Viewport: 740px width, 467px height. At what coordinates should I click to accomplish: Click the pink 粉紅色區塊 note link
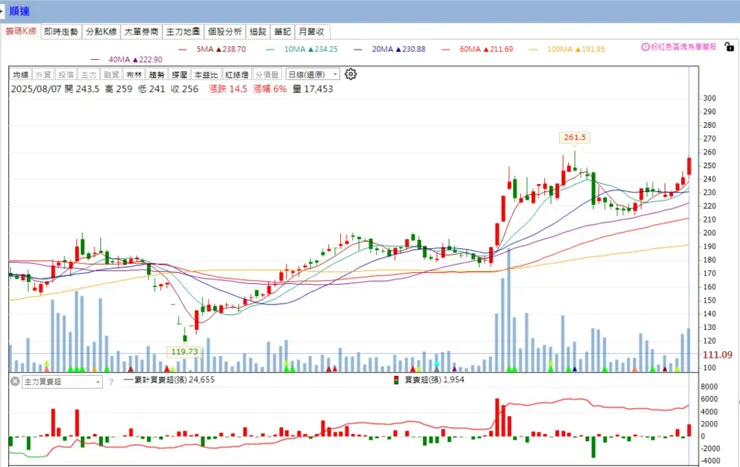coord(683,47)
